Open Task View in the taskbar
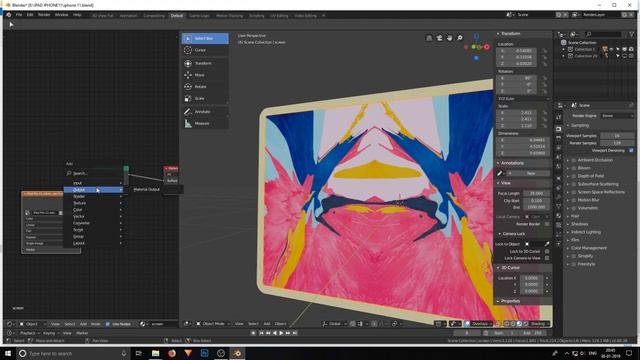640x360 pixels. point(138,353)
